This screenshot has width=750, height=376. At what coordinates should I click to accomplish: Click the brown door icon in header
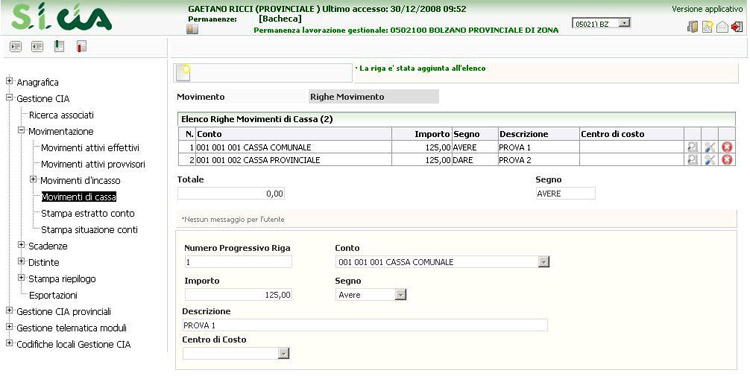[x=692, y=27]
